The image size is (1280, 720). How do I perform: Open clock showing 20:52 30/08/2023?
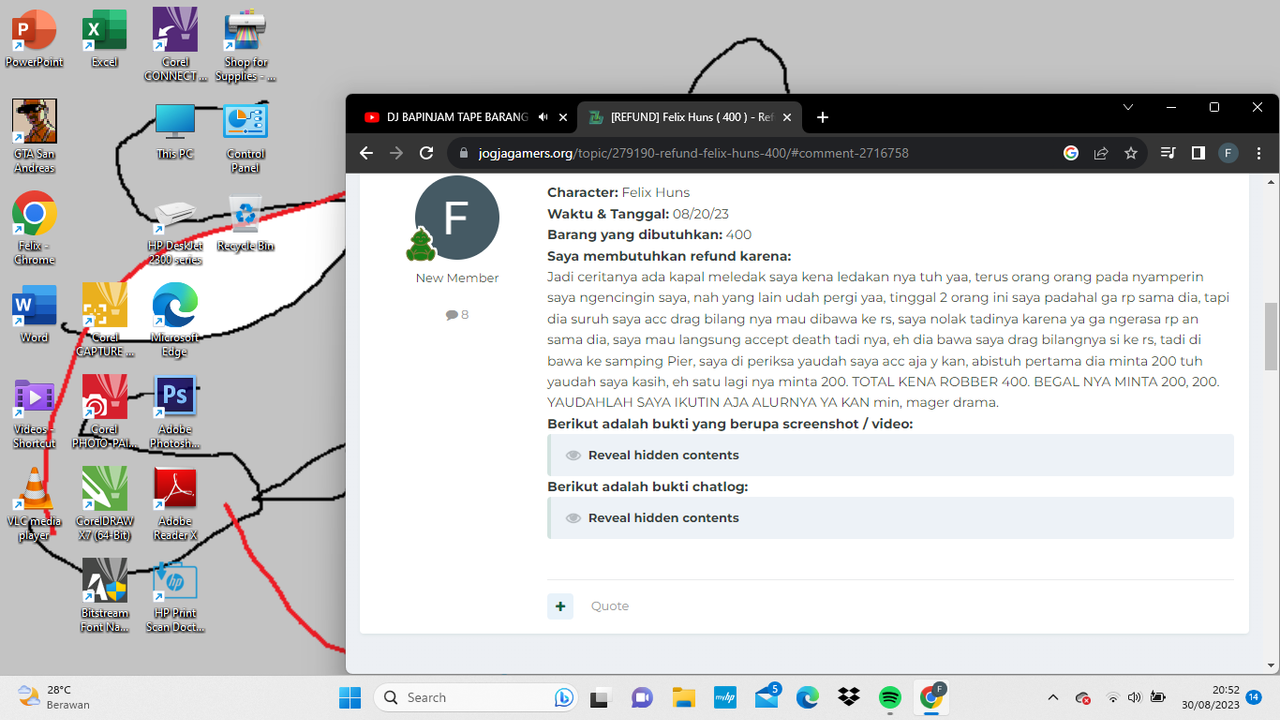[x=1211, y=697]
